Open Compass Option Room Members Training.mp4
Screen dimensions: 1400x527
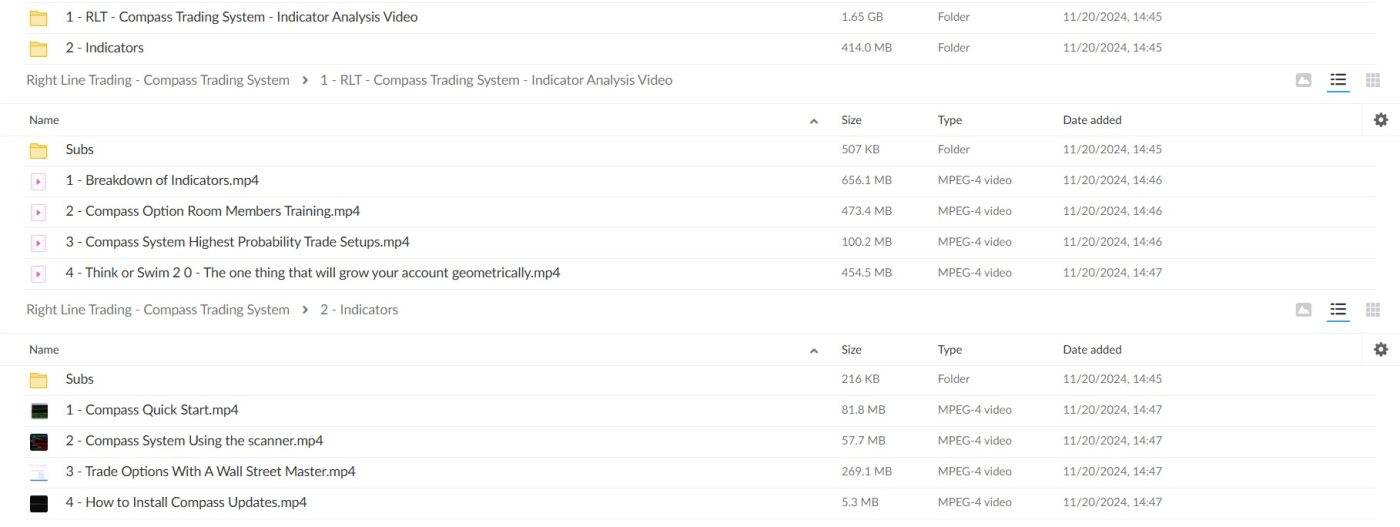[212, 211]
